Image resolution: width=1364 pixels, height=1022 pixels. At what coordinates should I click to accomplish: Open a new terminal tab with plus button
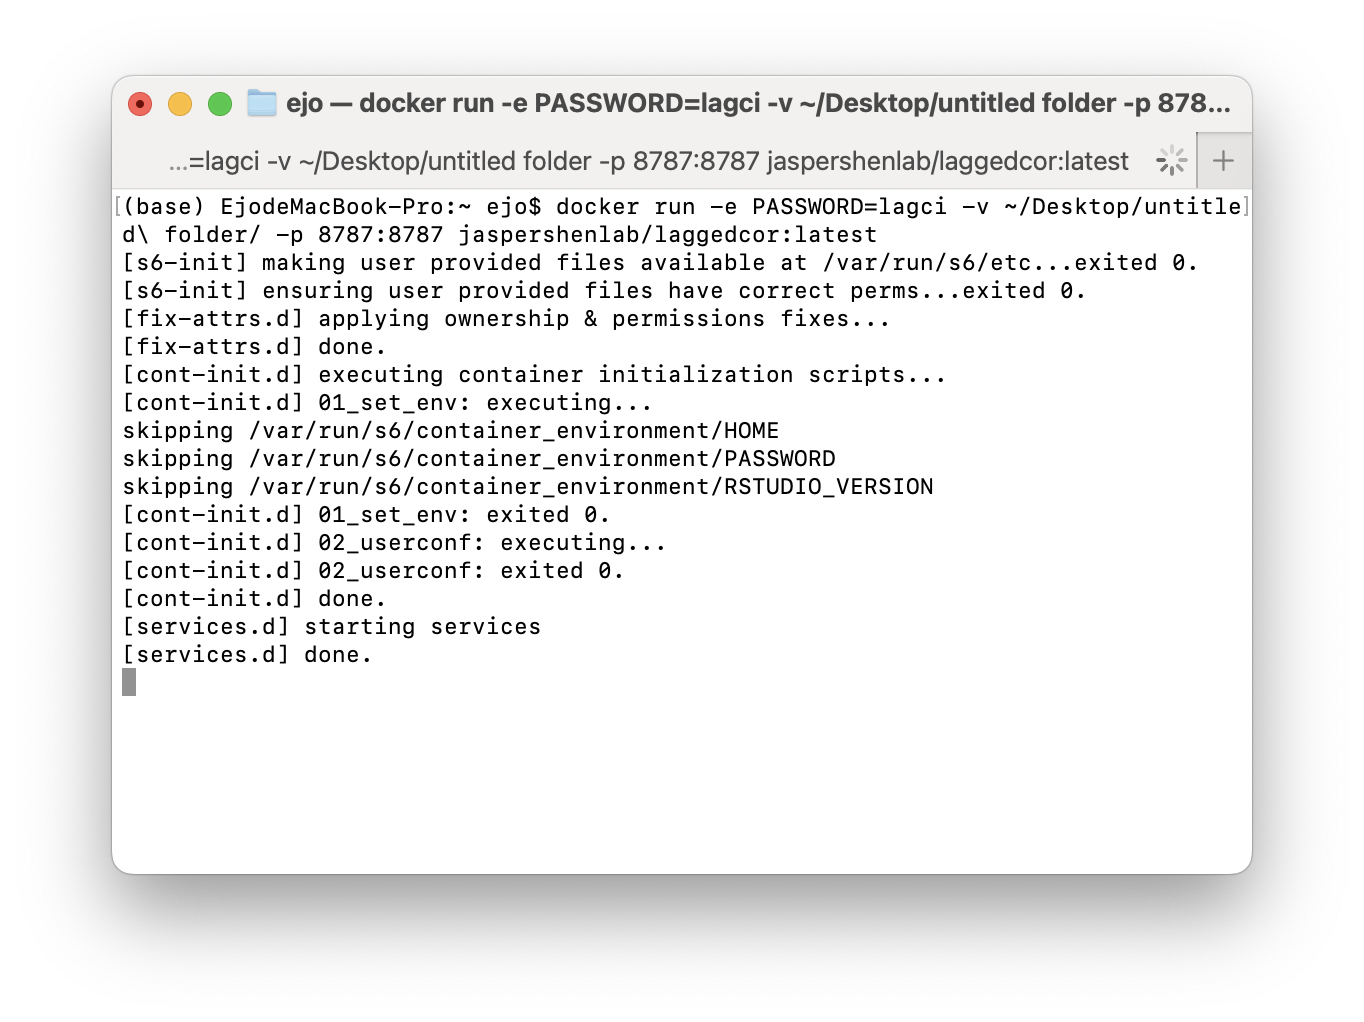pyautogui.click(x=1223, y=161)
